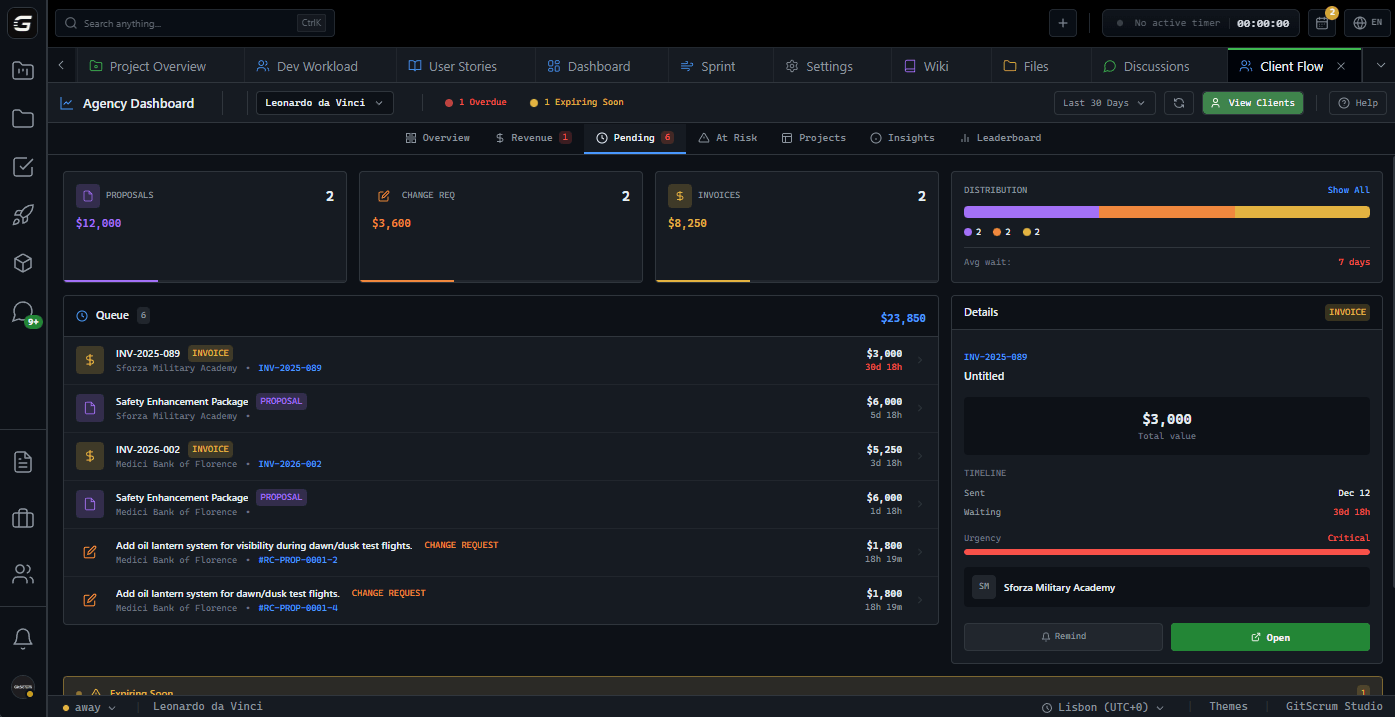Click the View Clients button
This screenshot has height=717, width=1395.
click(x=1252, y=103)
